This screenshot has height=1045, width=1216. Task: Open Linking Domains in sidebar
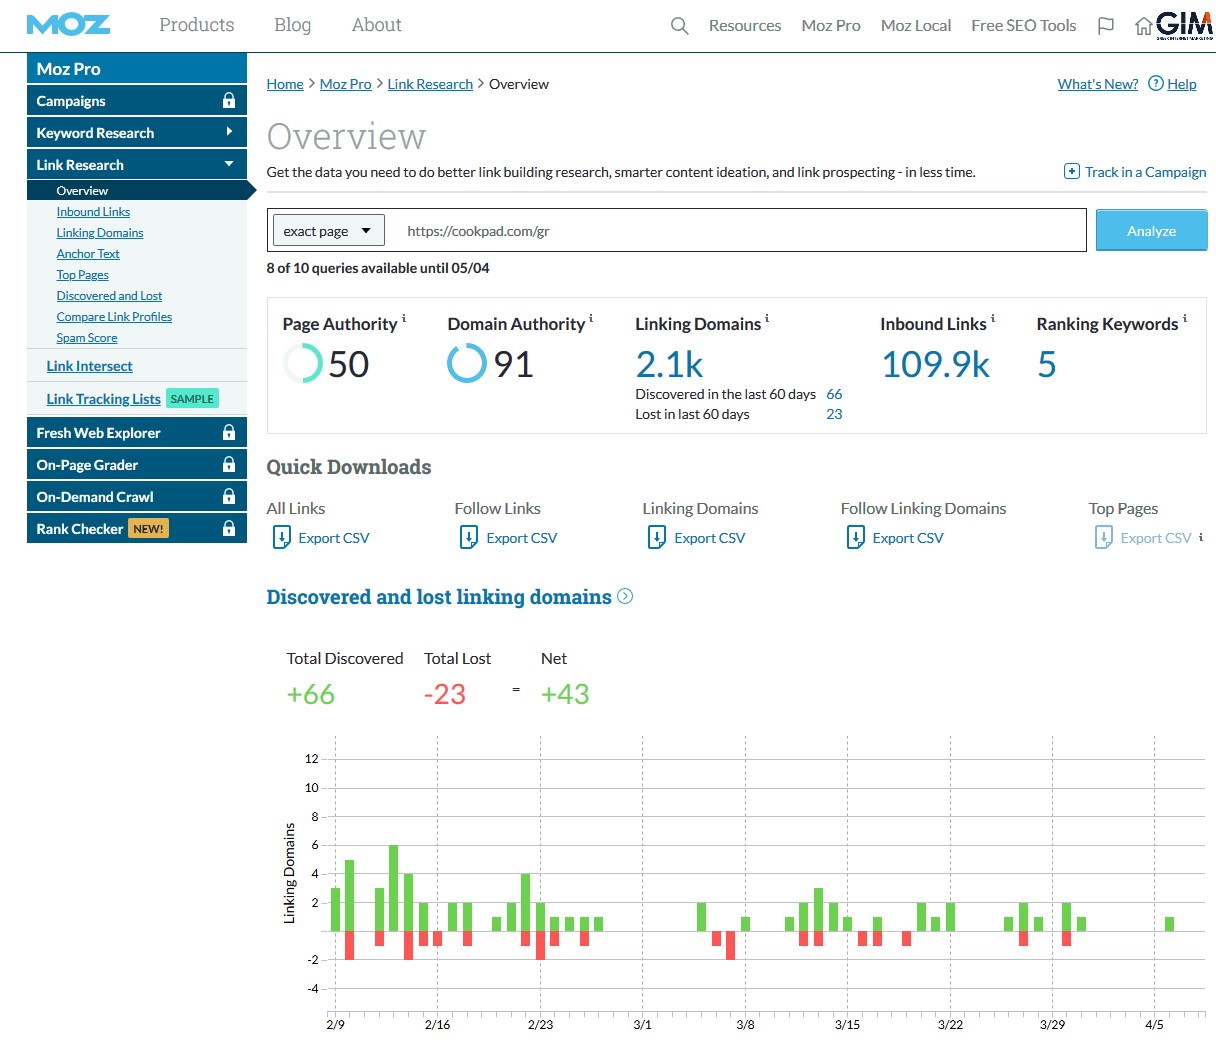point(100,233)
